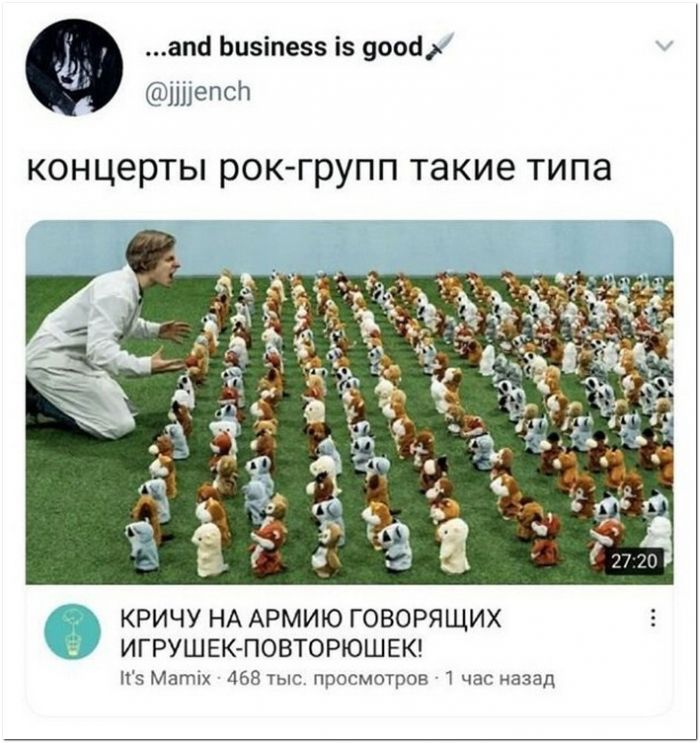Viewport: 700px width, 743px height.
Task: Click the @jjjjench username handle
Action: pyautogui.click(x=198, y=91)
